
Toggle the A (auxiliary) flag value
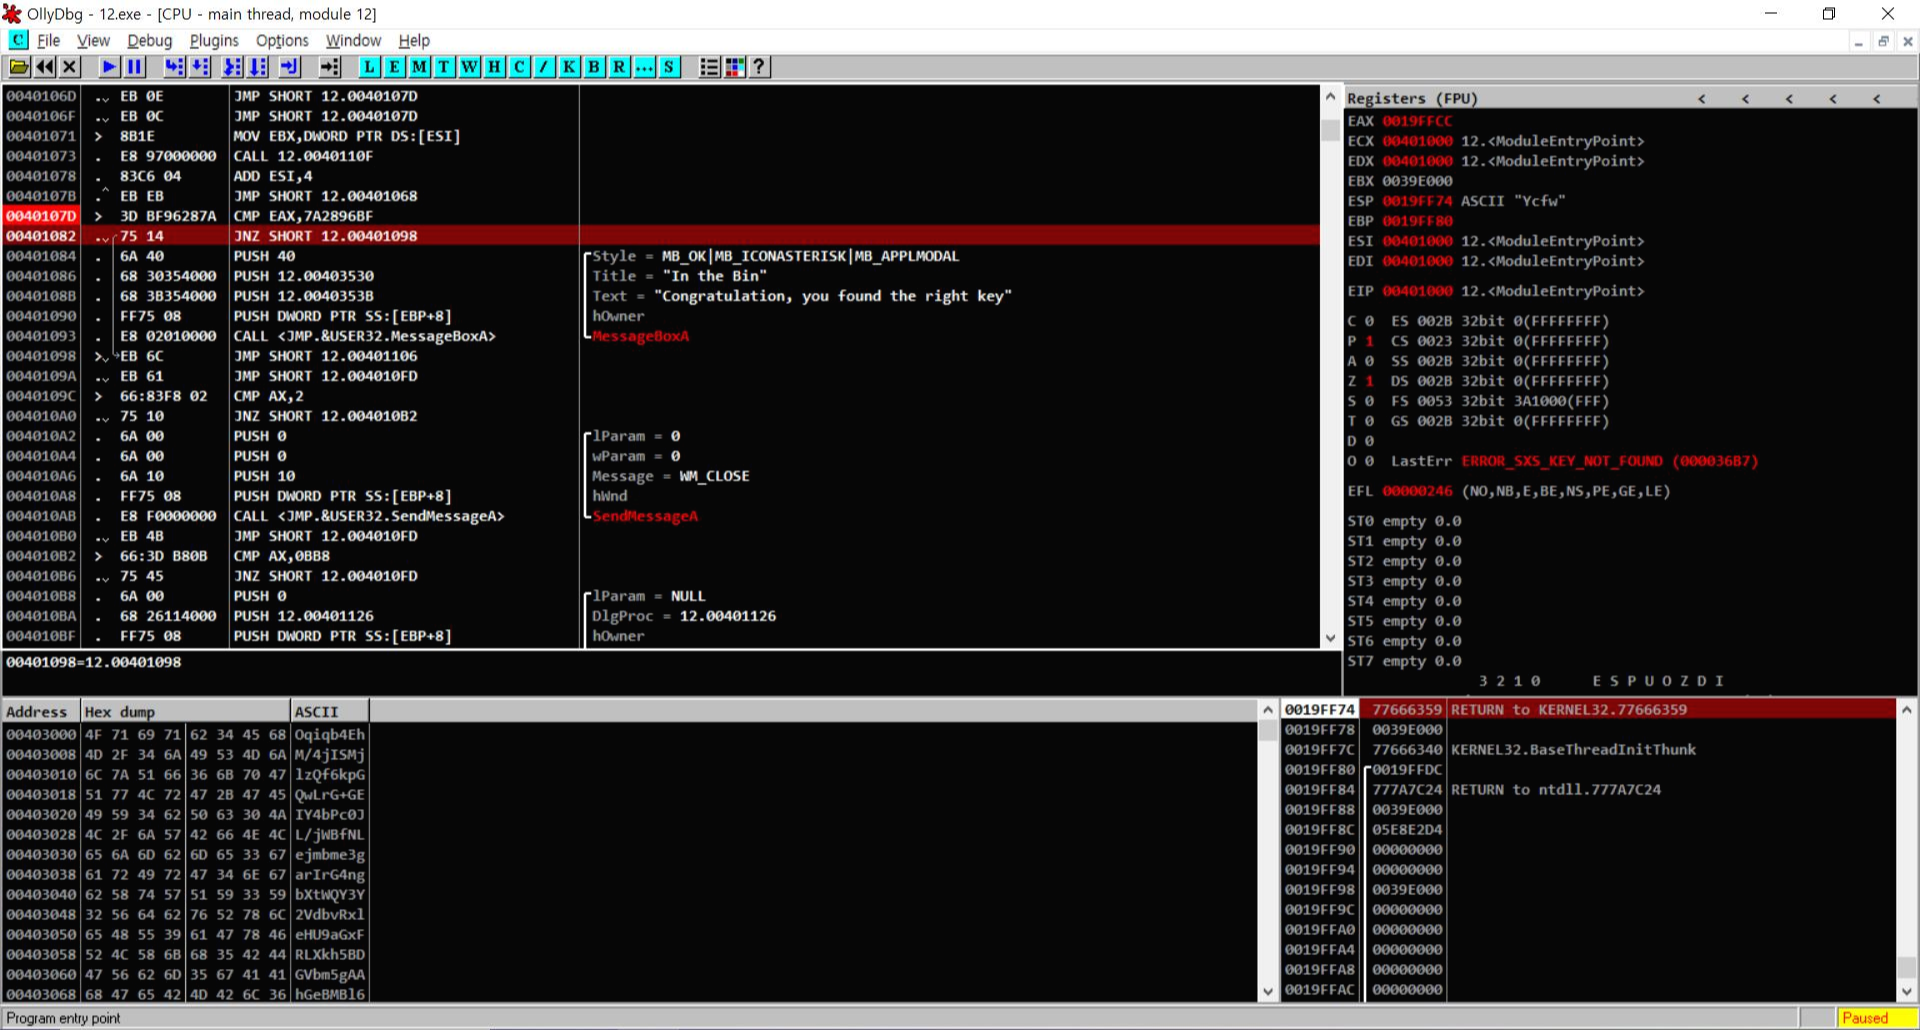pos(1369,361)
